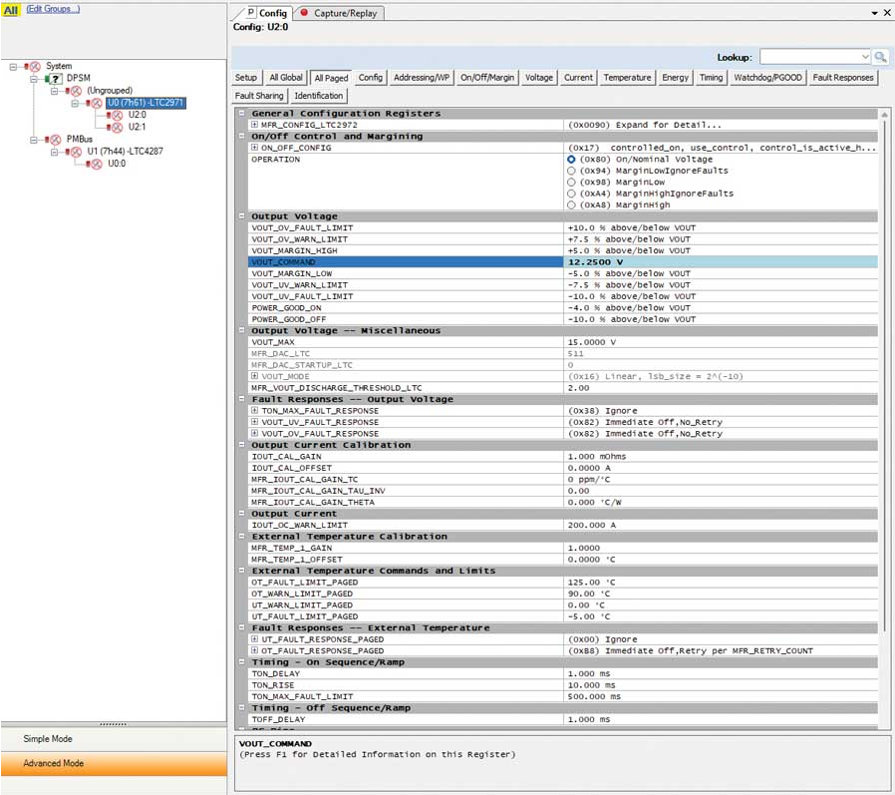Collapse the Output Voltage section
Viewport: 895px width, 795px height.
pos(242,216)
